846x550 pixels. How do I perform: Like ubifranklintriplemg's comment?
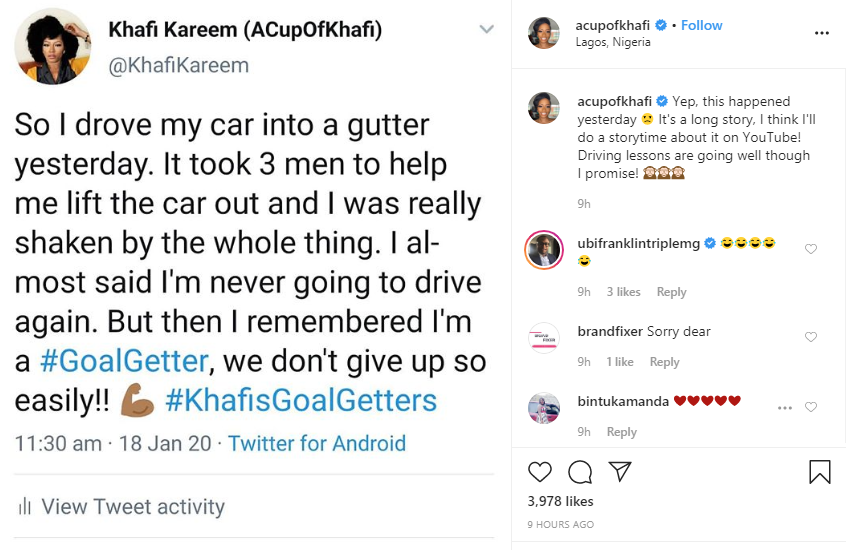tap(811, 249)
